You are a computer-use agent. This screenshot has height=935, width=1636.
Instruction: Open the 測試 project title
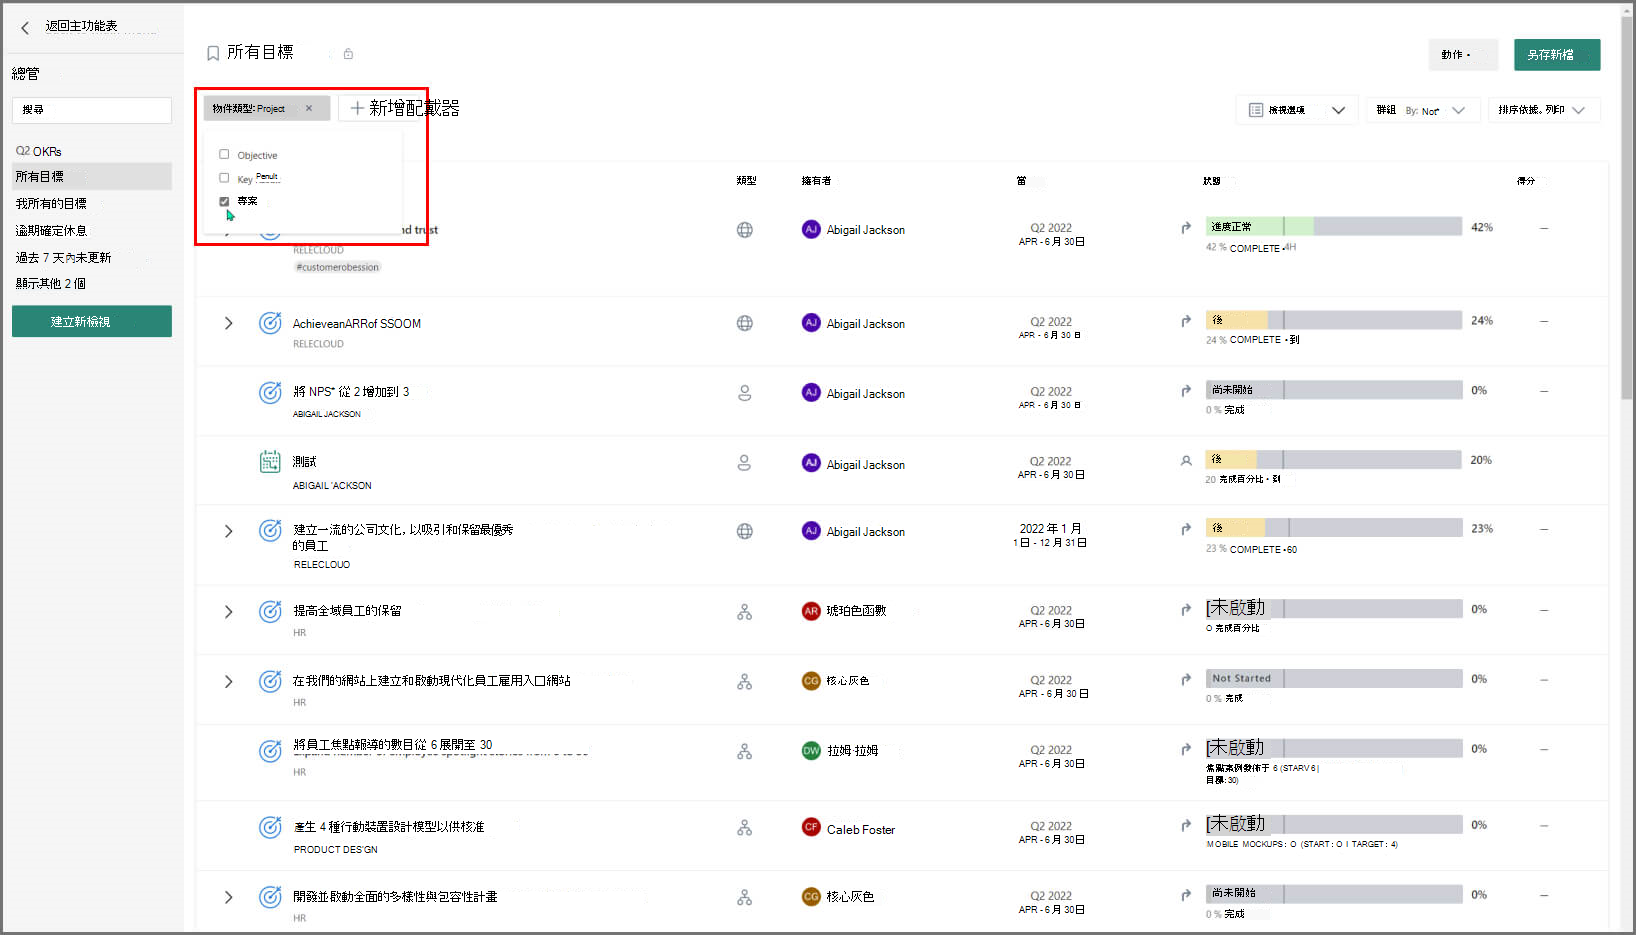pyautogui.click(x=304, y=462)
